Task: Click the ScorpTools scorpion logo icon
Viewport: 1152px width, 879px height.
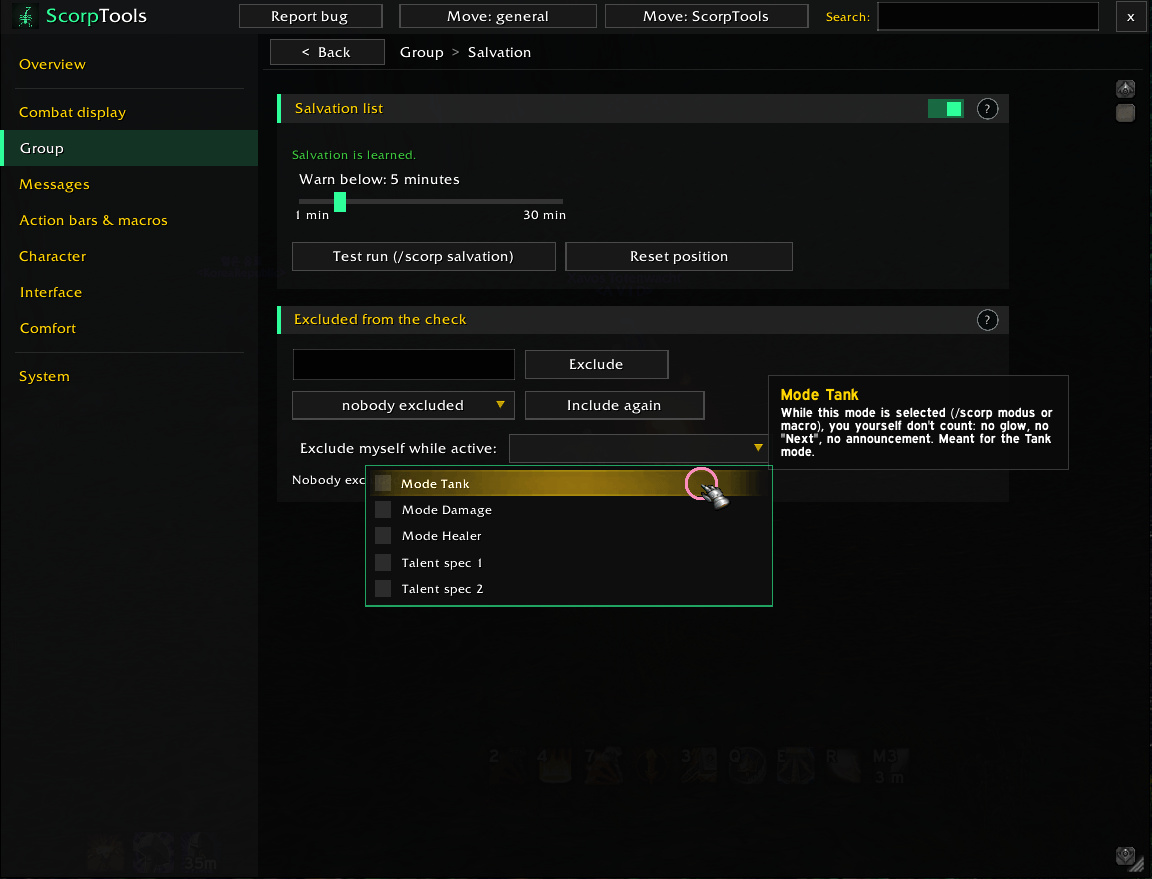Action: 26,16
